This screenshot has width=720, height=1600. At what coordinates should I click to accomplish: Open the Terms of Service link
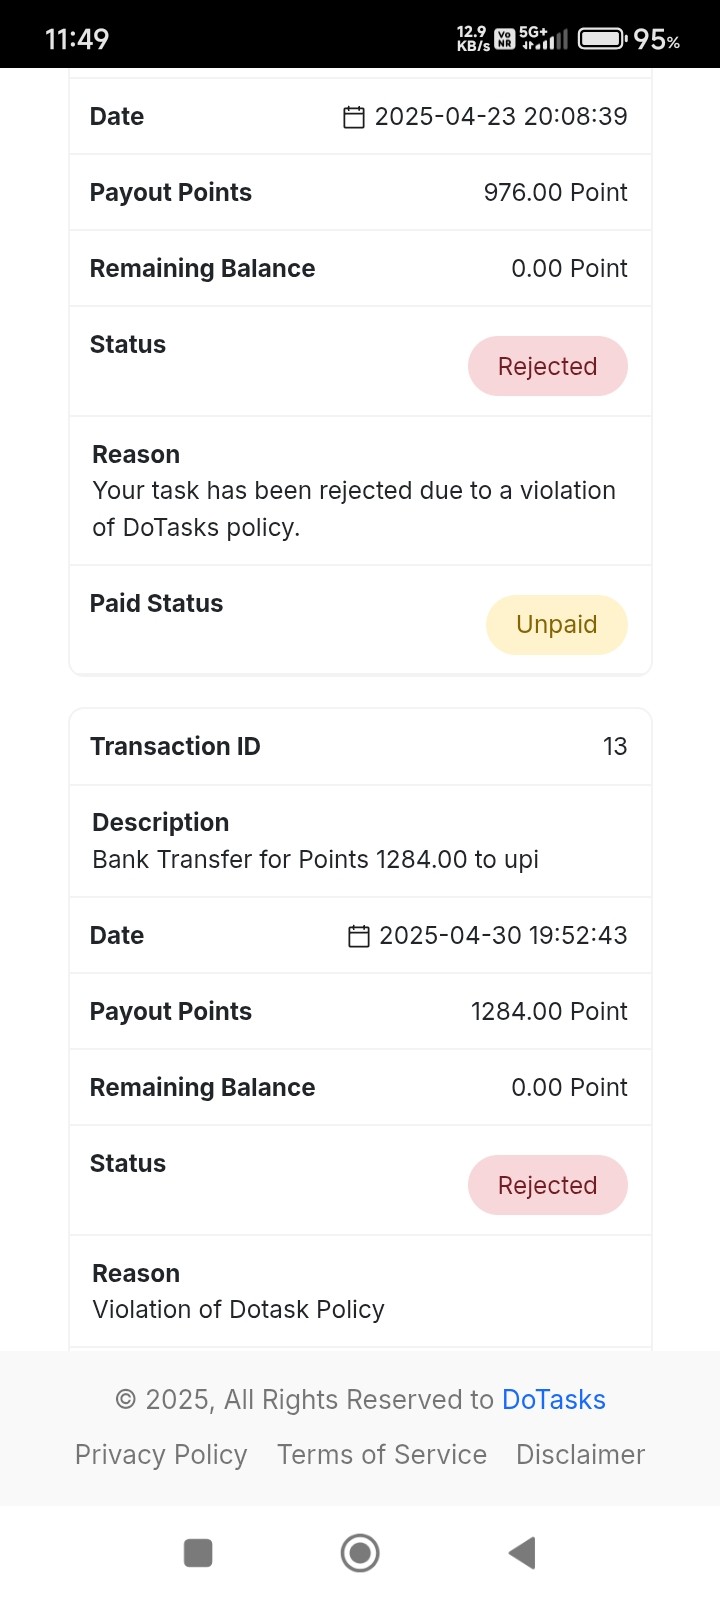pyautogui.click(x=382, y=1454)
